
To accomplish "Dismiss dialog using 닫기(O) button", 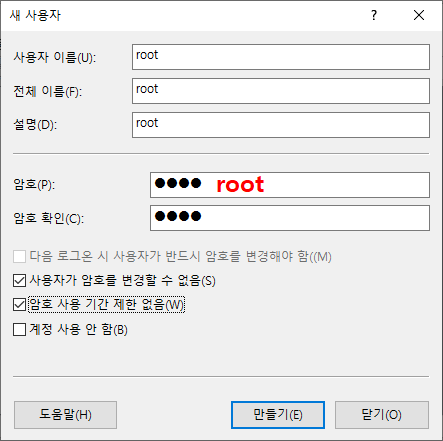I will coord(382,415).
